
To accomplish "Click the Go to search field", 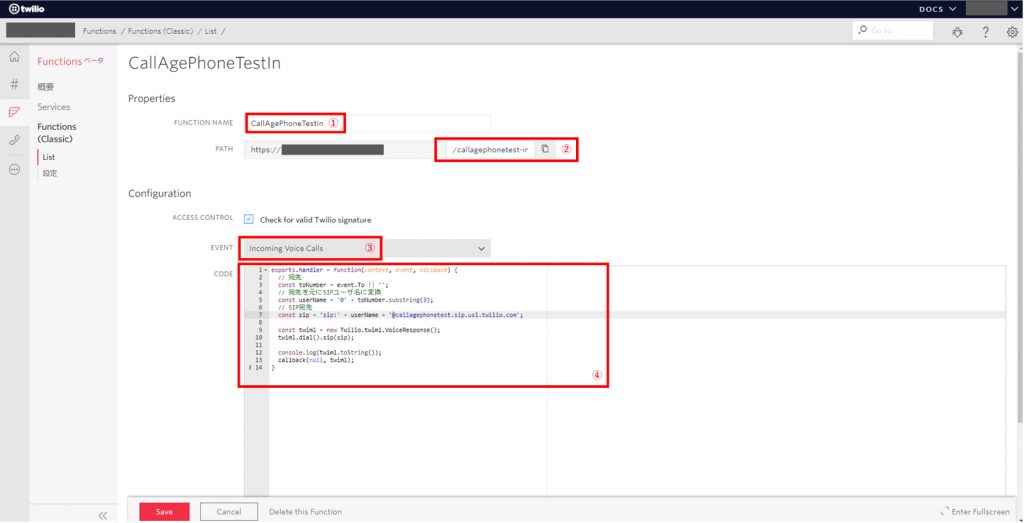I will tap(893, 31).
